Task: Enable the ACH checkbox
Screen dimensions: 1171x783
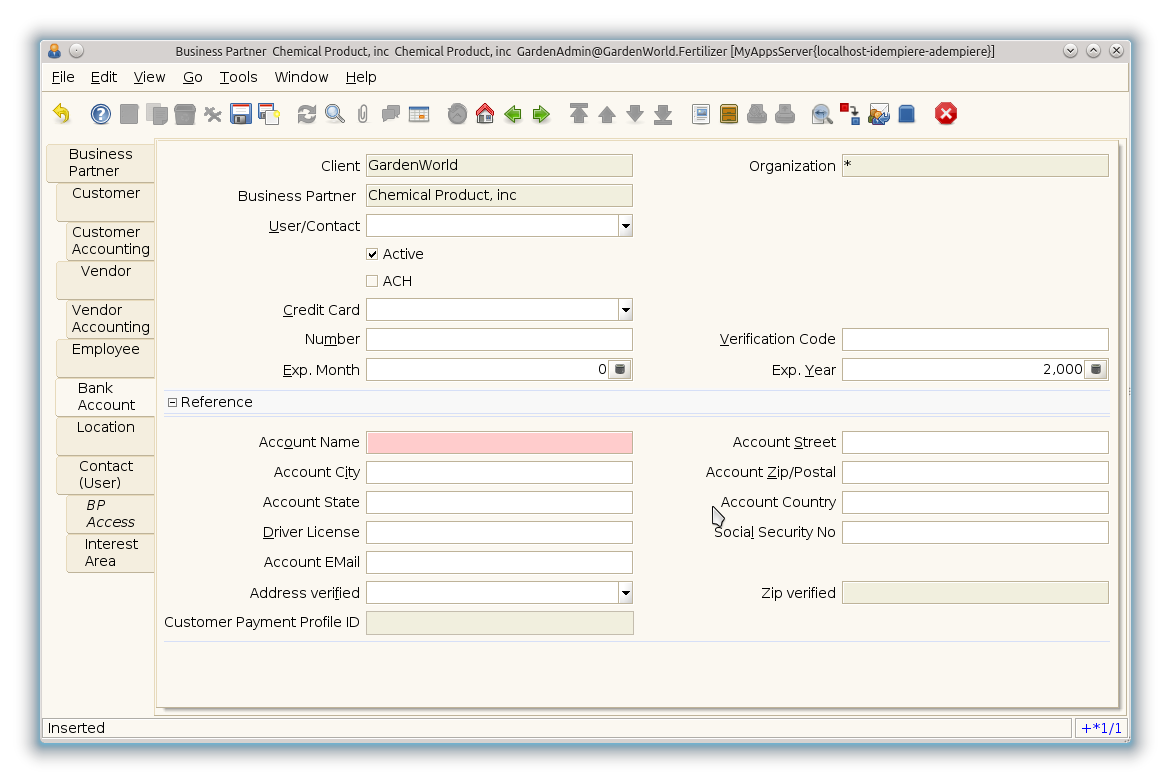Action: [x=372, y=281]
